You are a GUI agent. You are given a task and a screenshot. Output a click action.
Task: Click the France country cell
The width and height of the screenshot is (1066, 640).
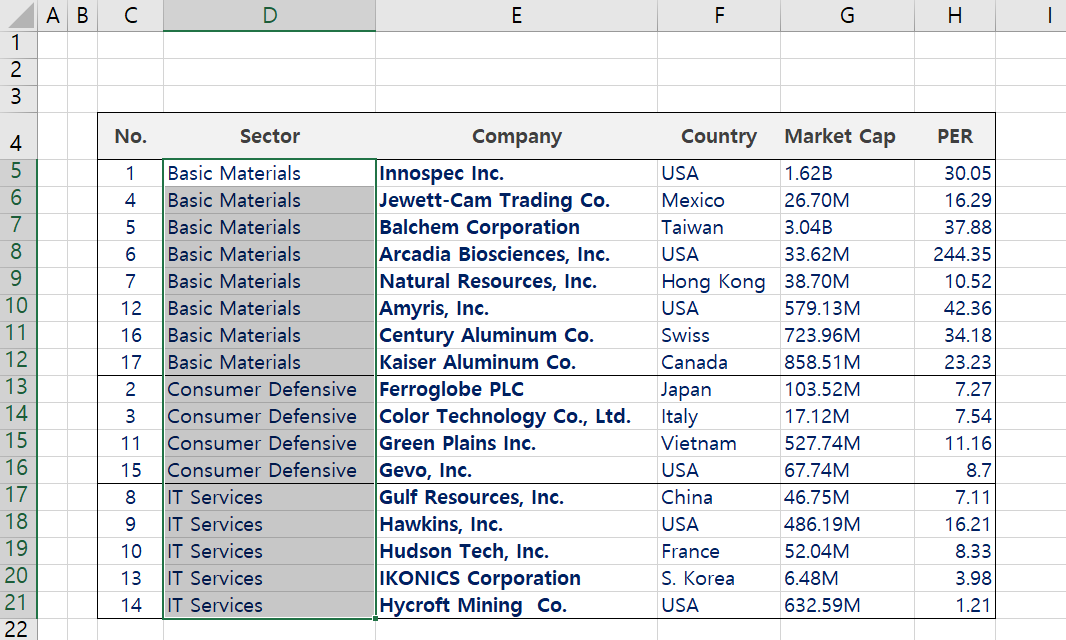(719, 551)
